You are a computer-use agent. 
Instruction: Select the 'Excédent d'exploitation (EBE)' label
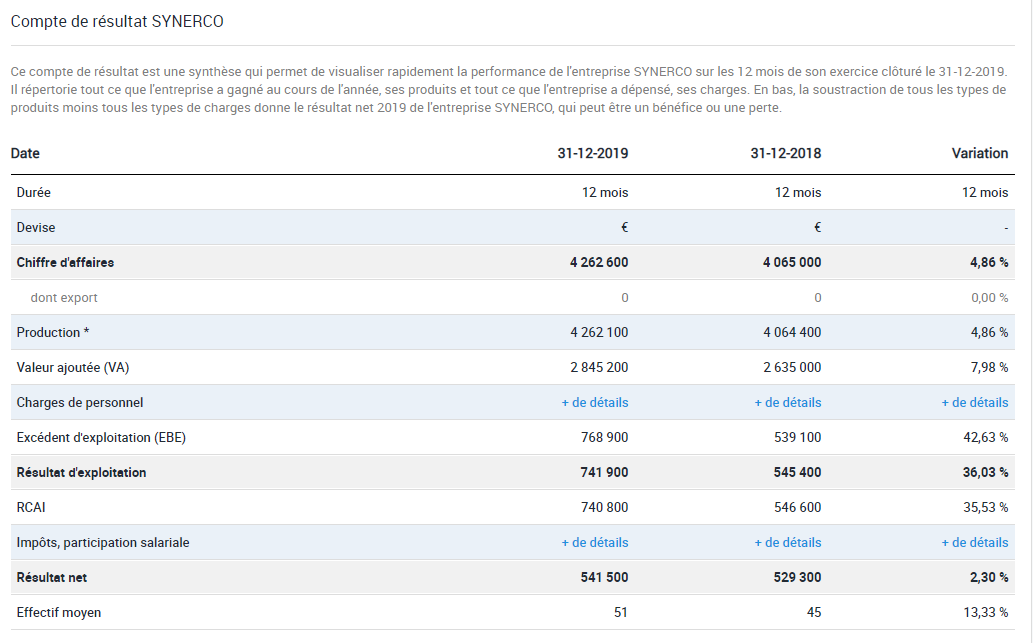101,437
